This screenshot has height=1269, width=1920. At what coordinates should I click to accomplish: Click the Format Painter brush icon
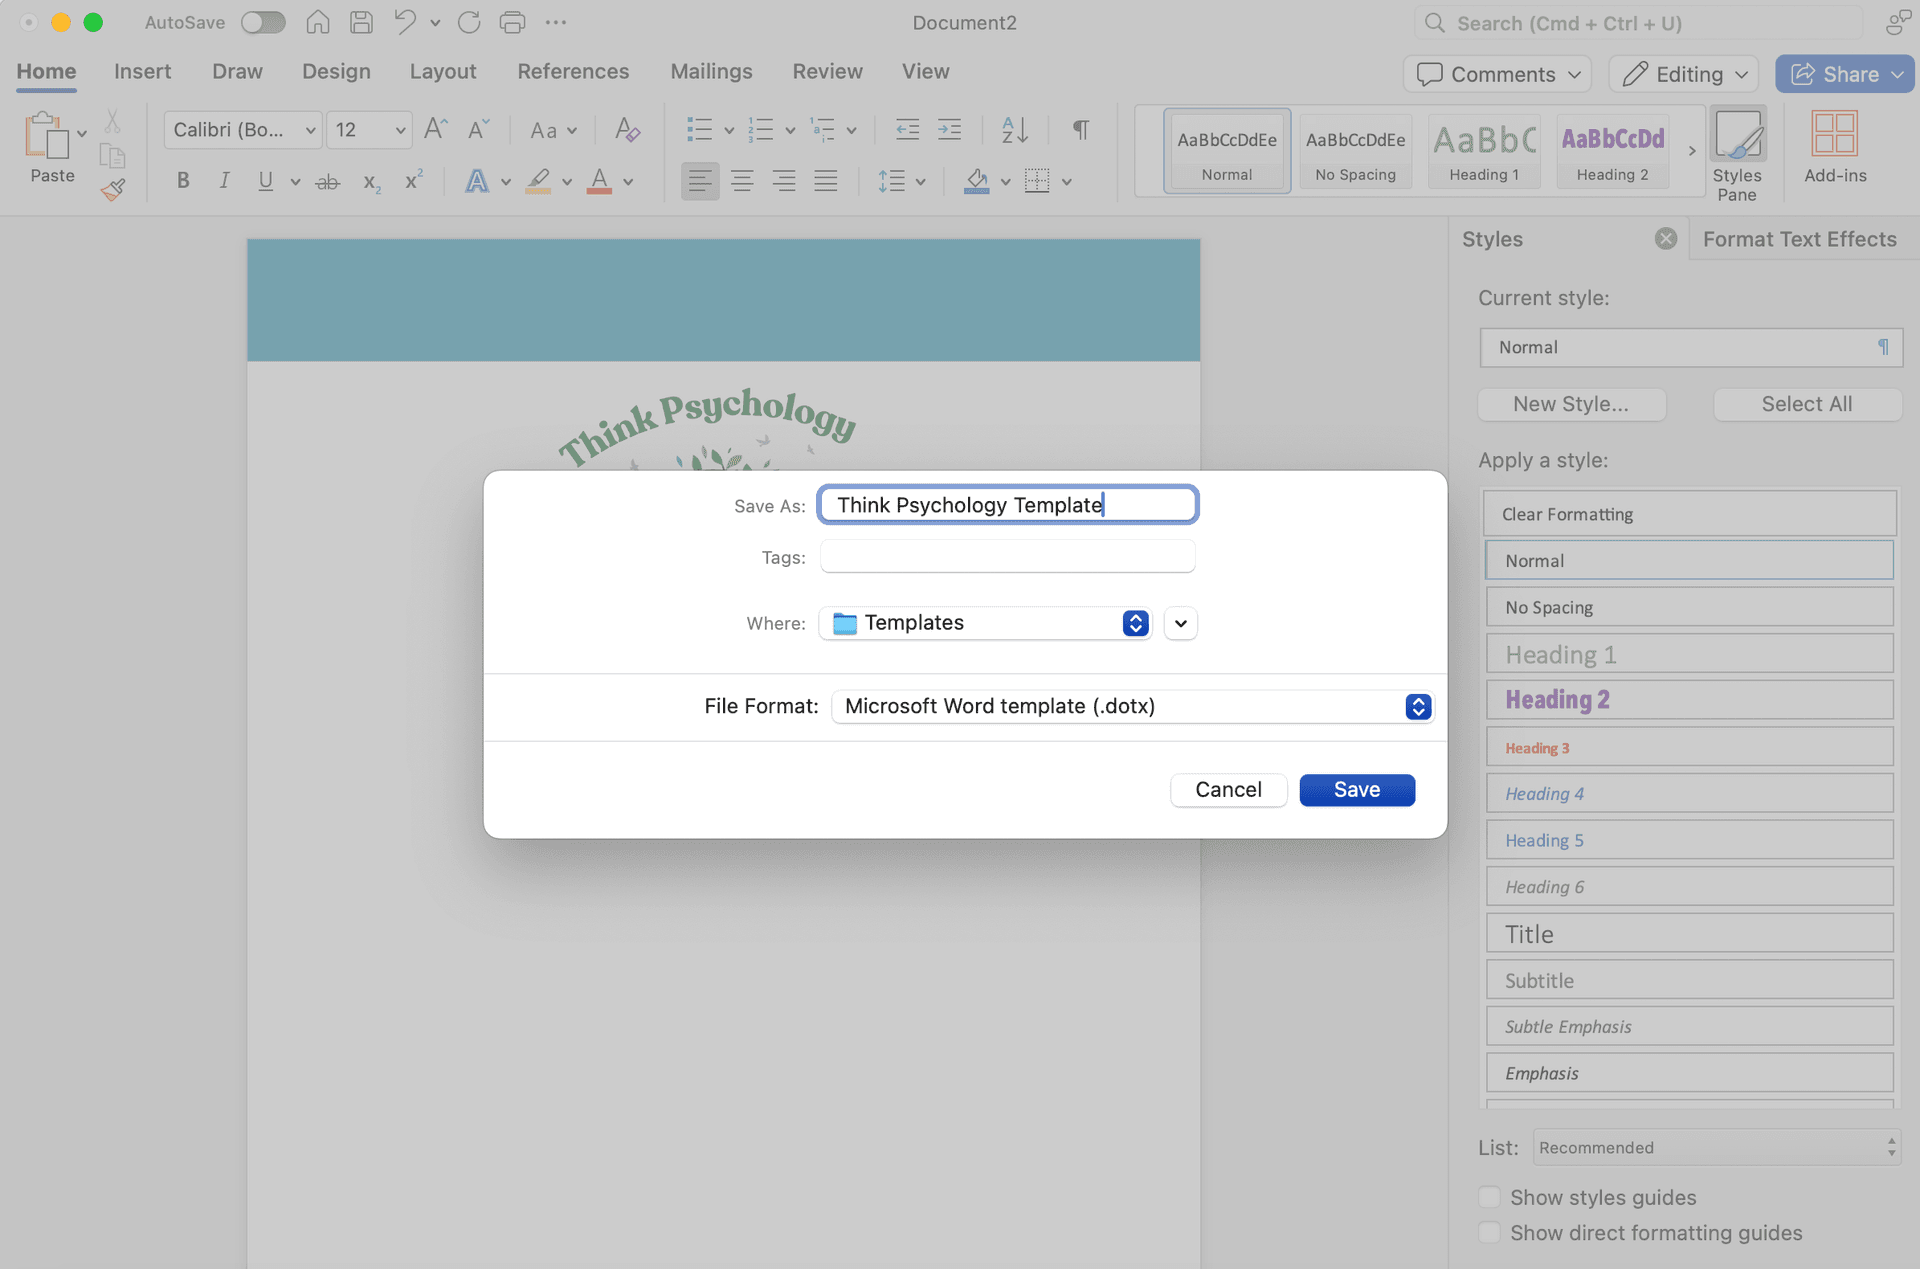(113, 189)
